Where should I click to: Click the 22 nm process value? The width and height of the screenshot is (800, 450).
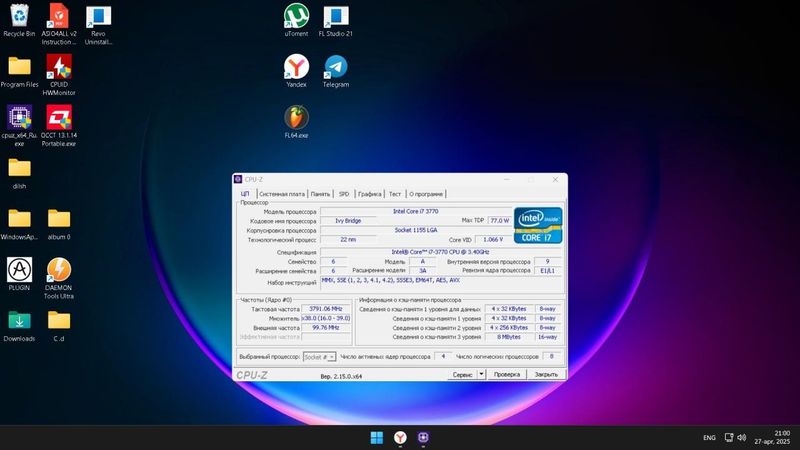(x=348, y=240)
